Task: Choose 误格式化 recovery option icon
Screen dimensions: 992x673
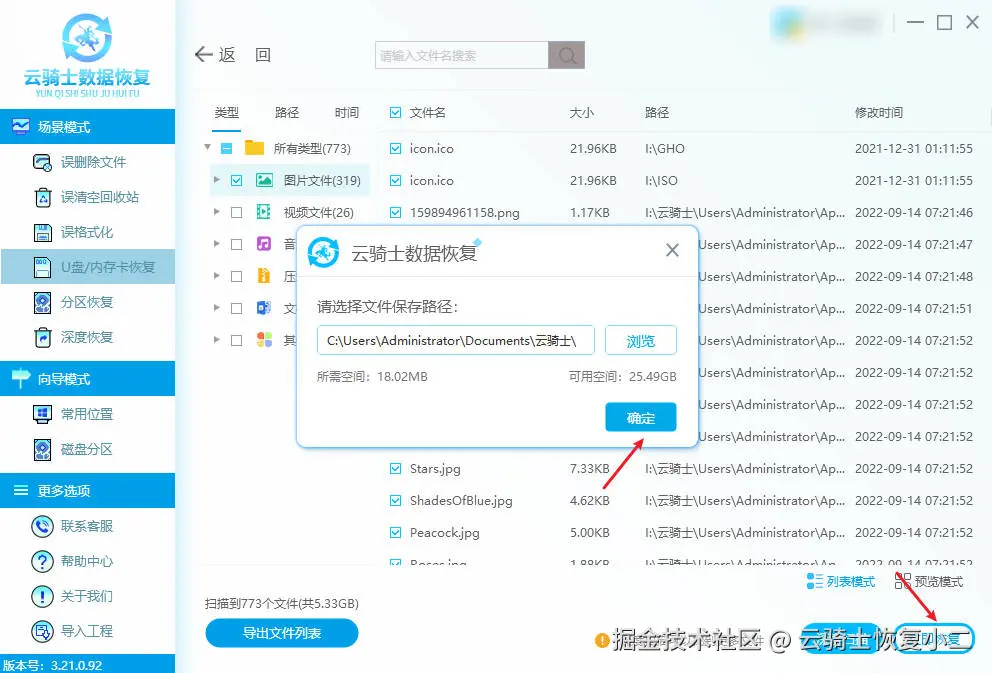Action: click(x=42, y=232)
